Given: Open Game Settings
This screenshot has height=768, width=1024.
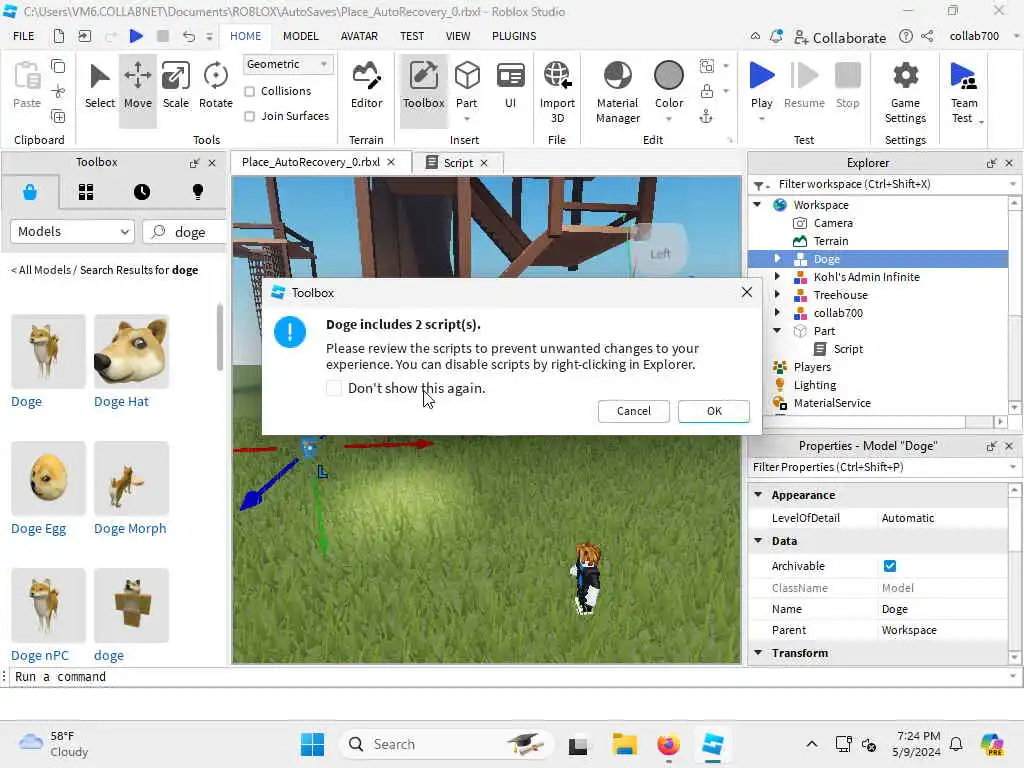Looking at the screenshot, I should point(905,91).
